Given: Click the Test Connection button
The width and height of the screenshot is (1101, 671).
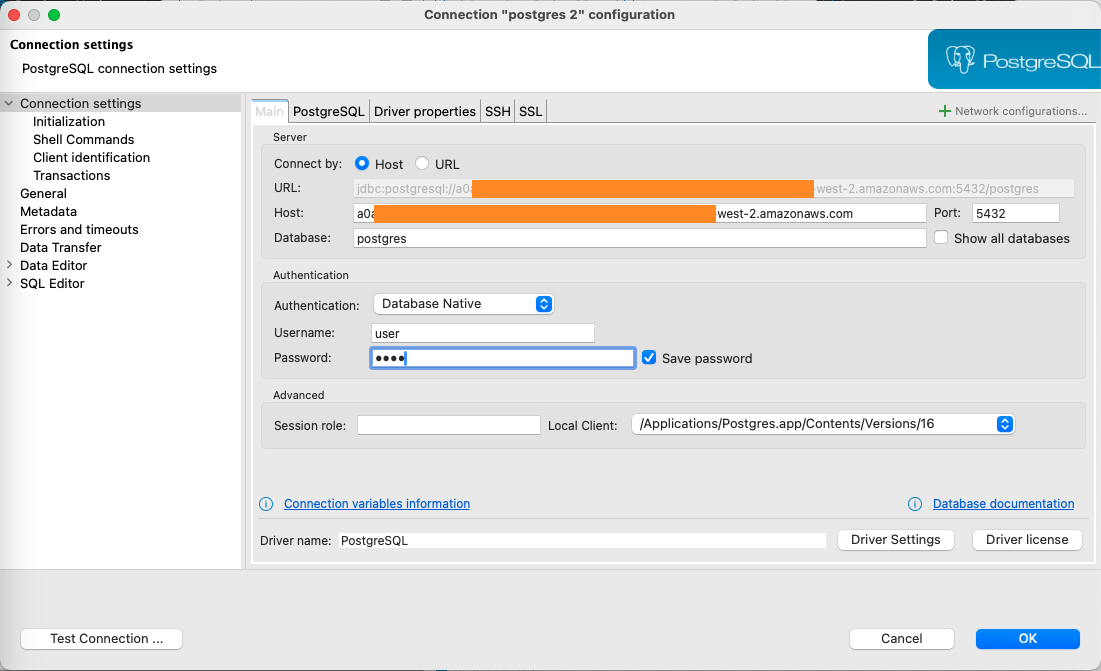Looking at the screenshot, I should click(x=101, y=639).
